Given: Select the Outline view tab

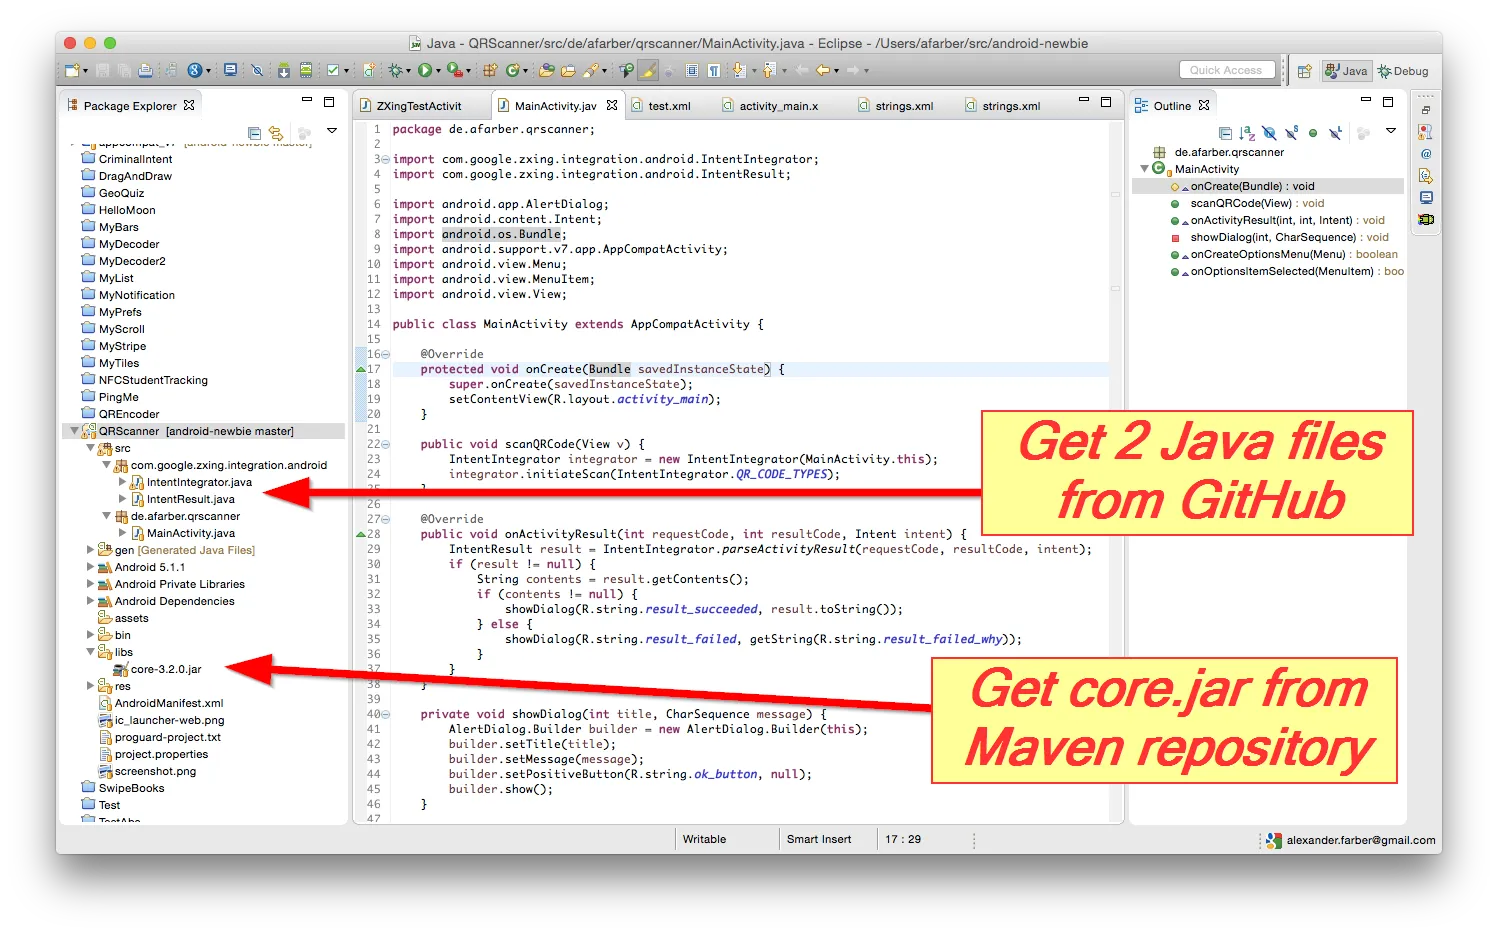Looking at the screenshot, I should (x=1172, y=105).
